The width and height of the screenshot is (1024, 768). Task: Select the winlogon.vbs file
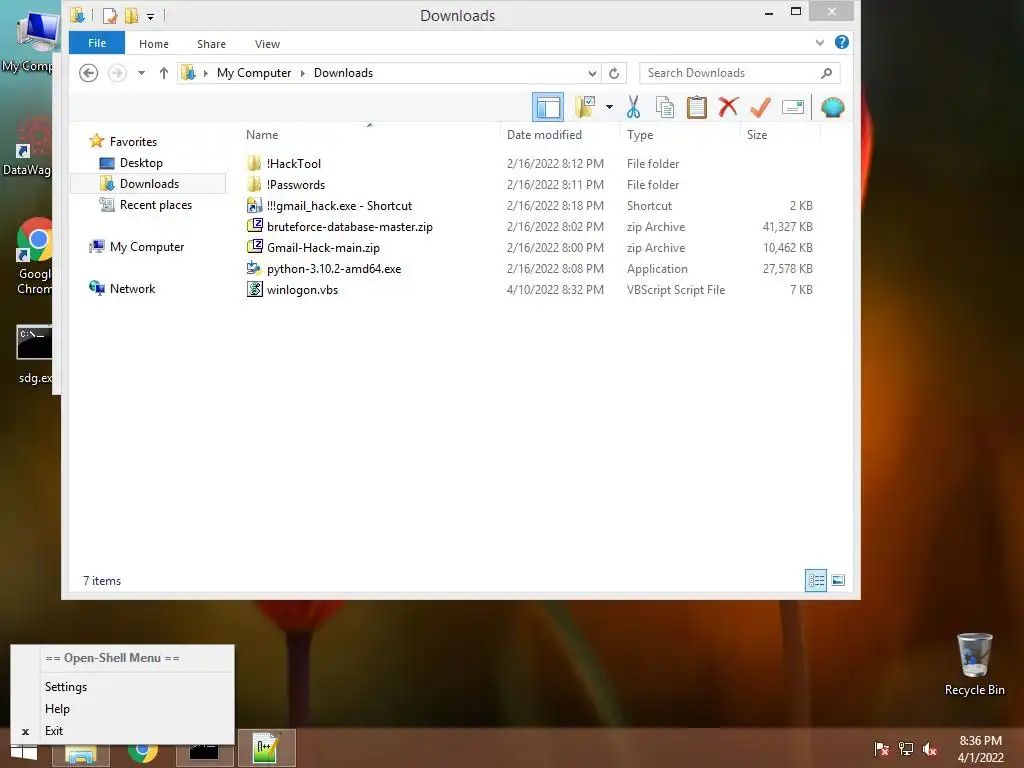click(302, 289)
